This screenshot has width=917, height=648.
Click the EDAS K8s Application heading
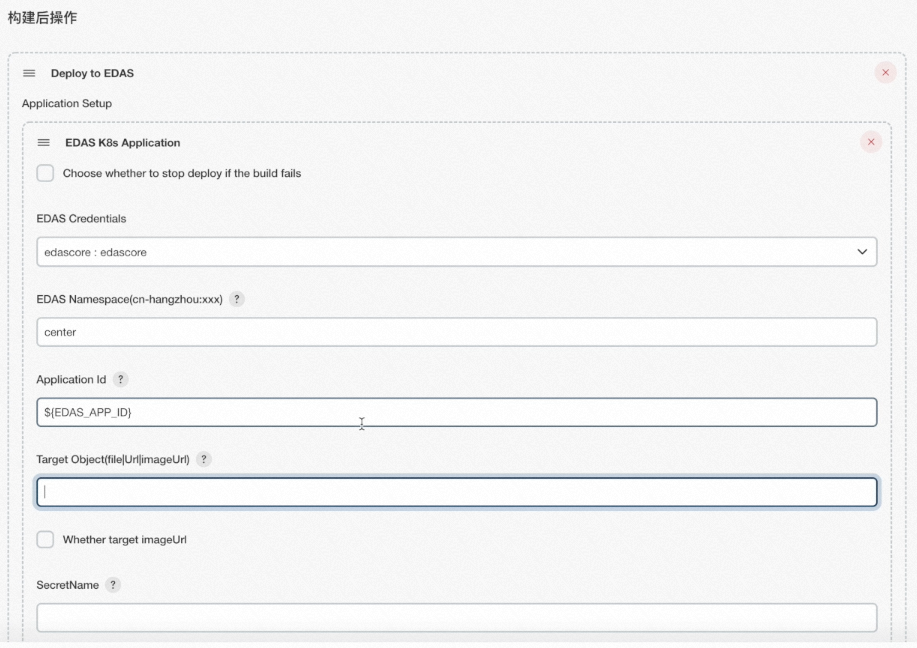coord(123,142)
